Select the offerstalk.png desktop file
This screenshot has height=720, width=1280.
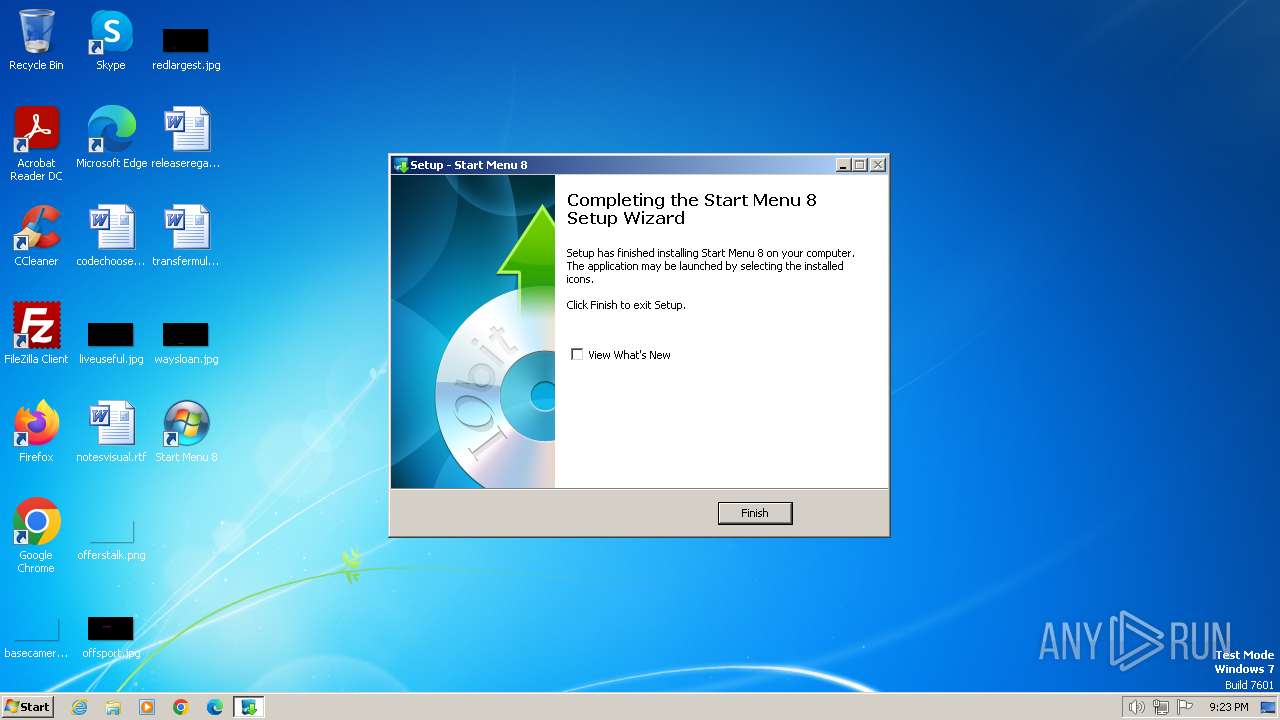(111, 540)
